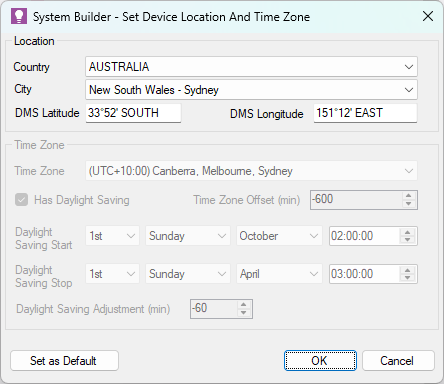Decrease Daylight Saving Adjustment with down arrow
The image size is (444, 384).
point(244,313)
